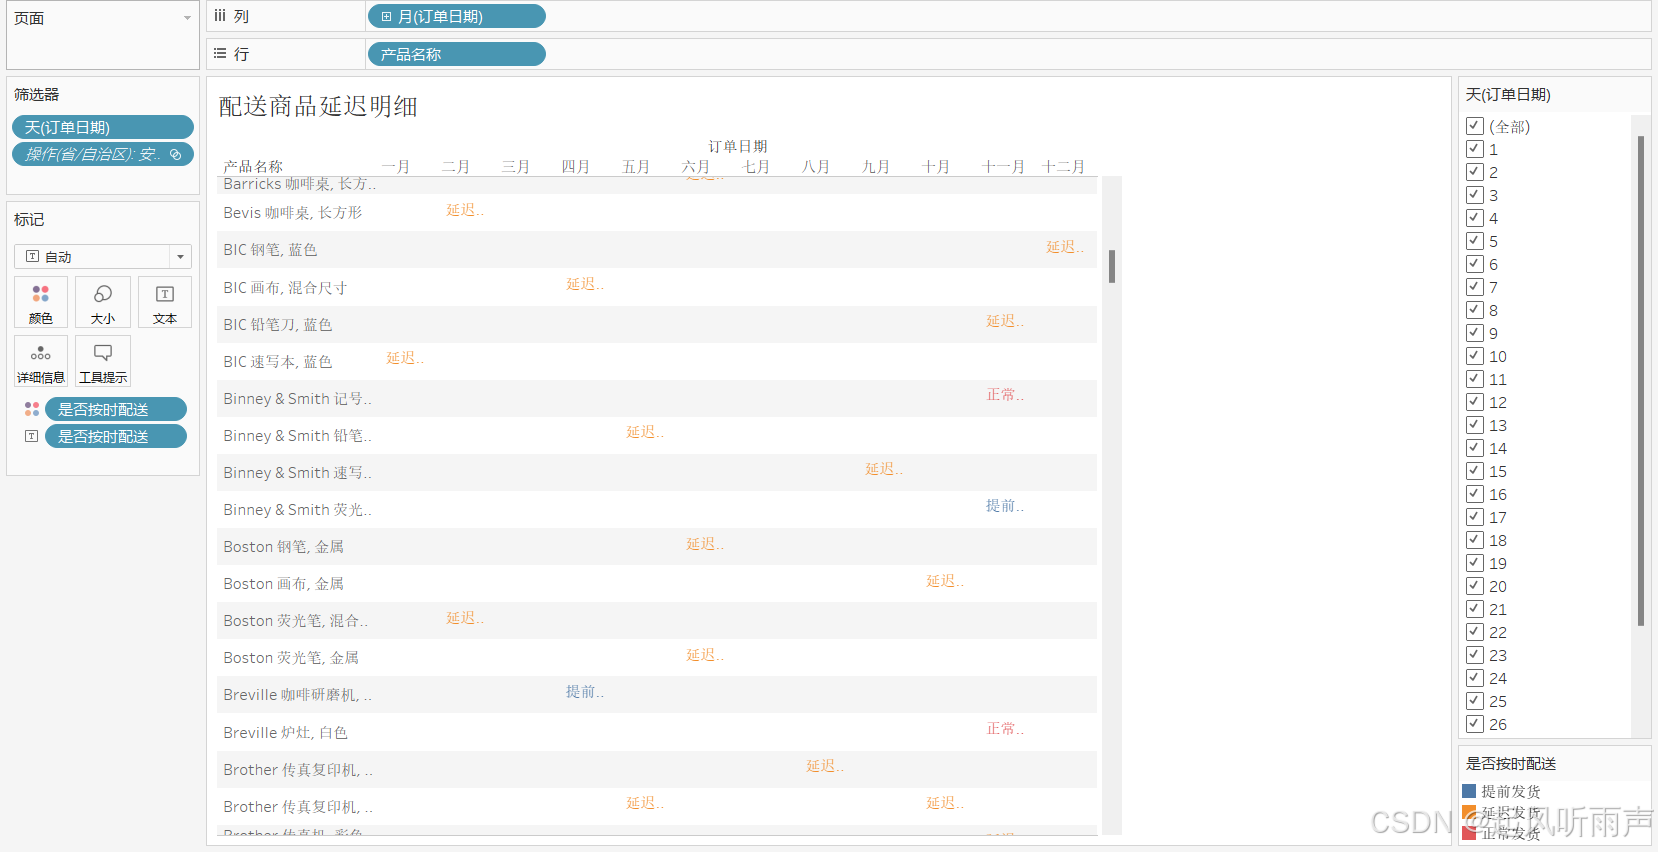The image size is (1658, 852).
Task: Click color icon beside 是否按时配送 pill
Action: coord(32,409)
